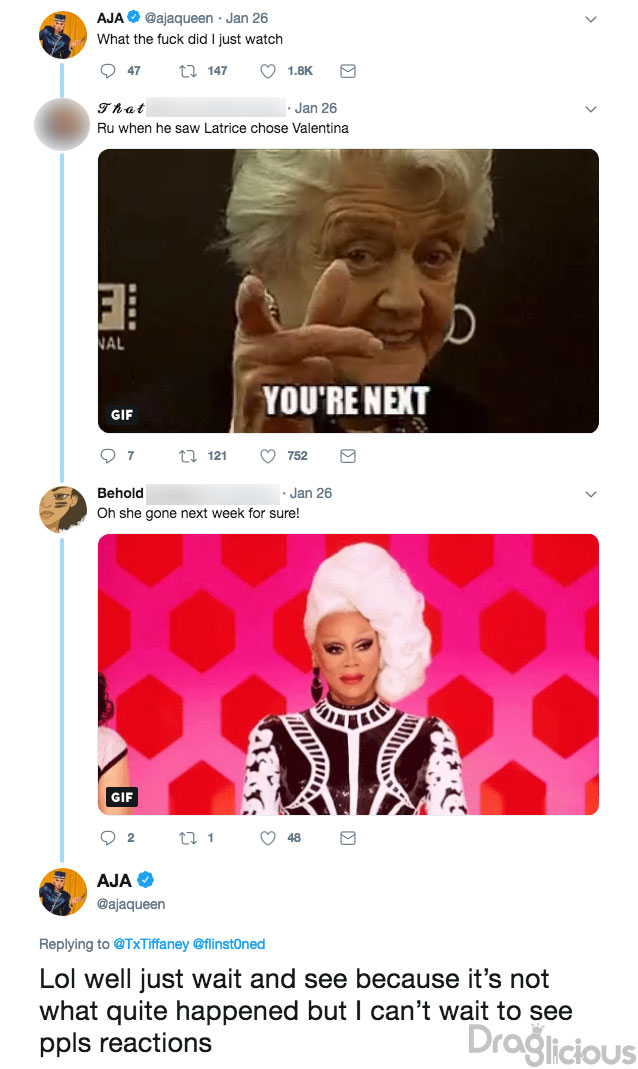This screenshot has height=1069, width=638.
Task: Like the tweet with 752 likes
Action: (268, 456)
